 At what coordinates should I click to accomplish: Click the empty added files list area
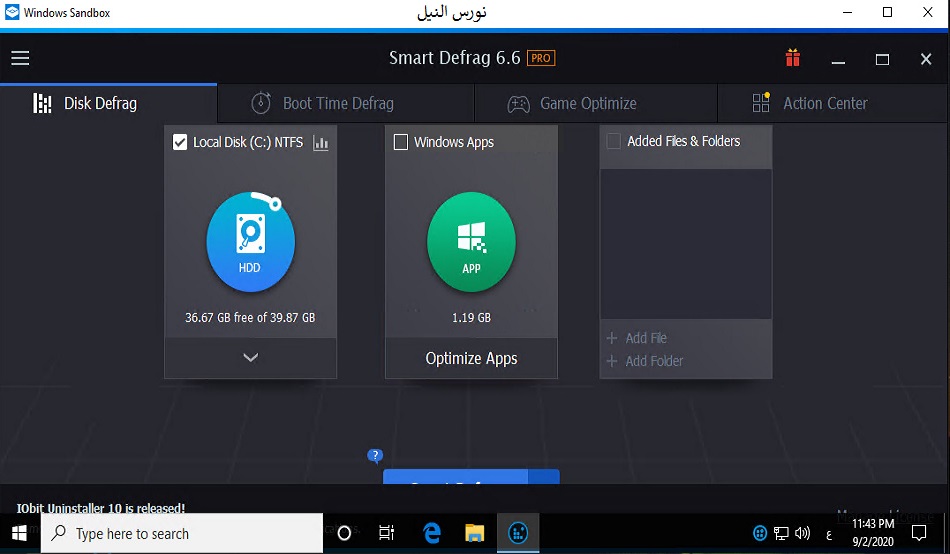pyautogui.click(x=686, y=244)
